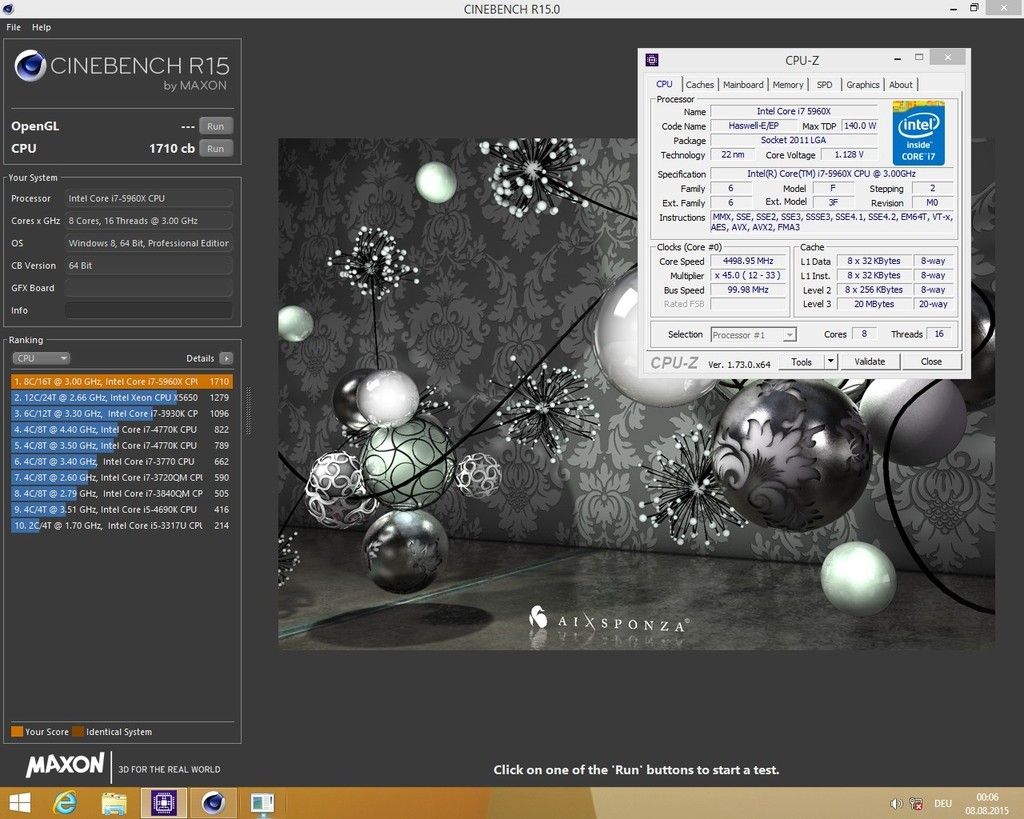Click the Close button in CPU-Z
Image resolution: width=1024 pixels, height=819 pixels.
pyautogui.click(x=931, y=362)
